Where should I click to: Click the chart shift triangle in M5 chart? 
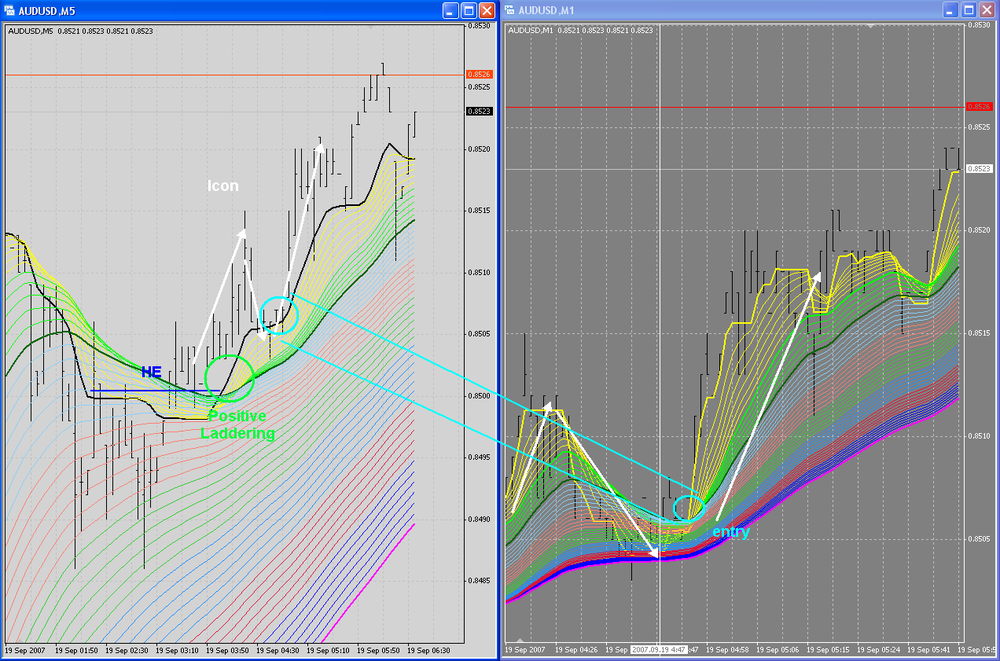tap(371, 27)
